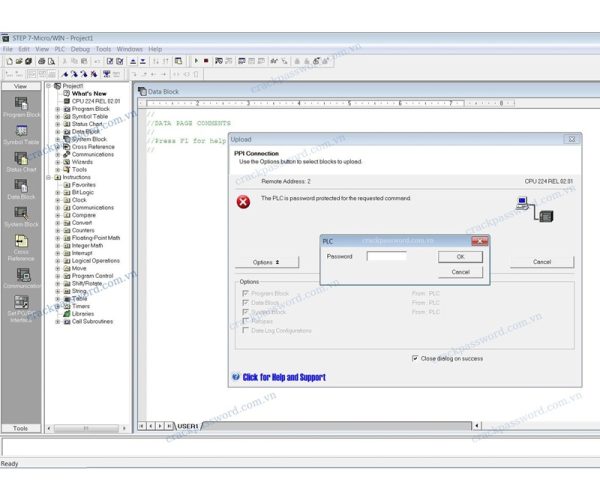The width and height of the screenshot is (600, 500).
Task: Open the Debug menu
Action: [x=80, y=49]
